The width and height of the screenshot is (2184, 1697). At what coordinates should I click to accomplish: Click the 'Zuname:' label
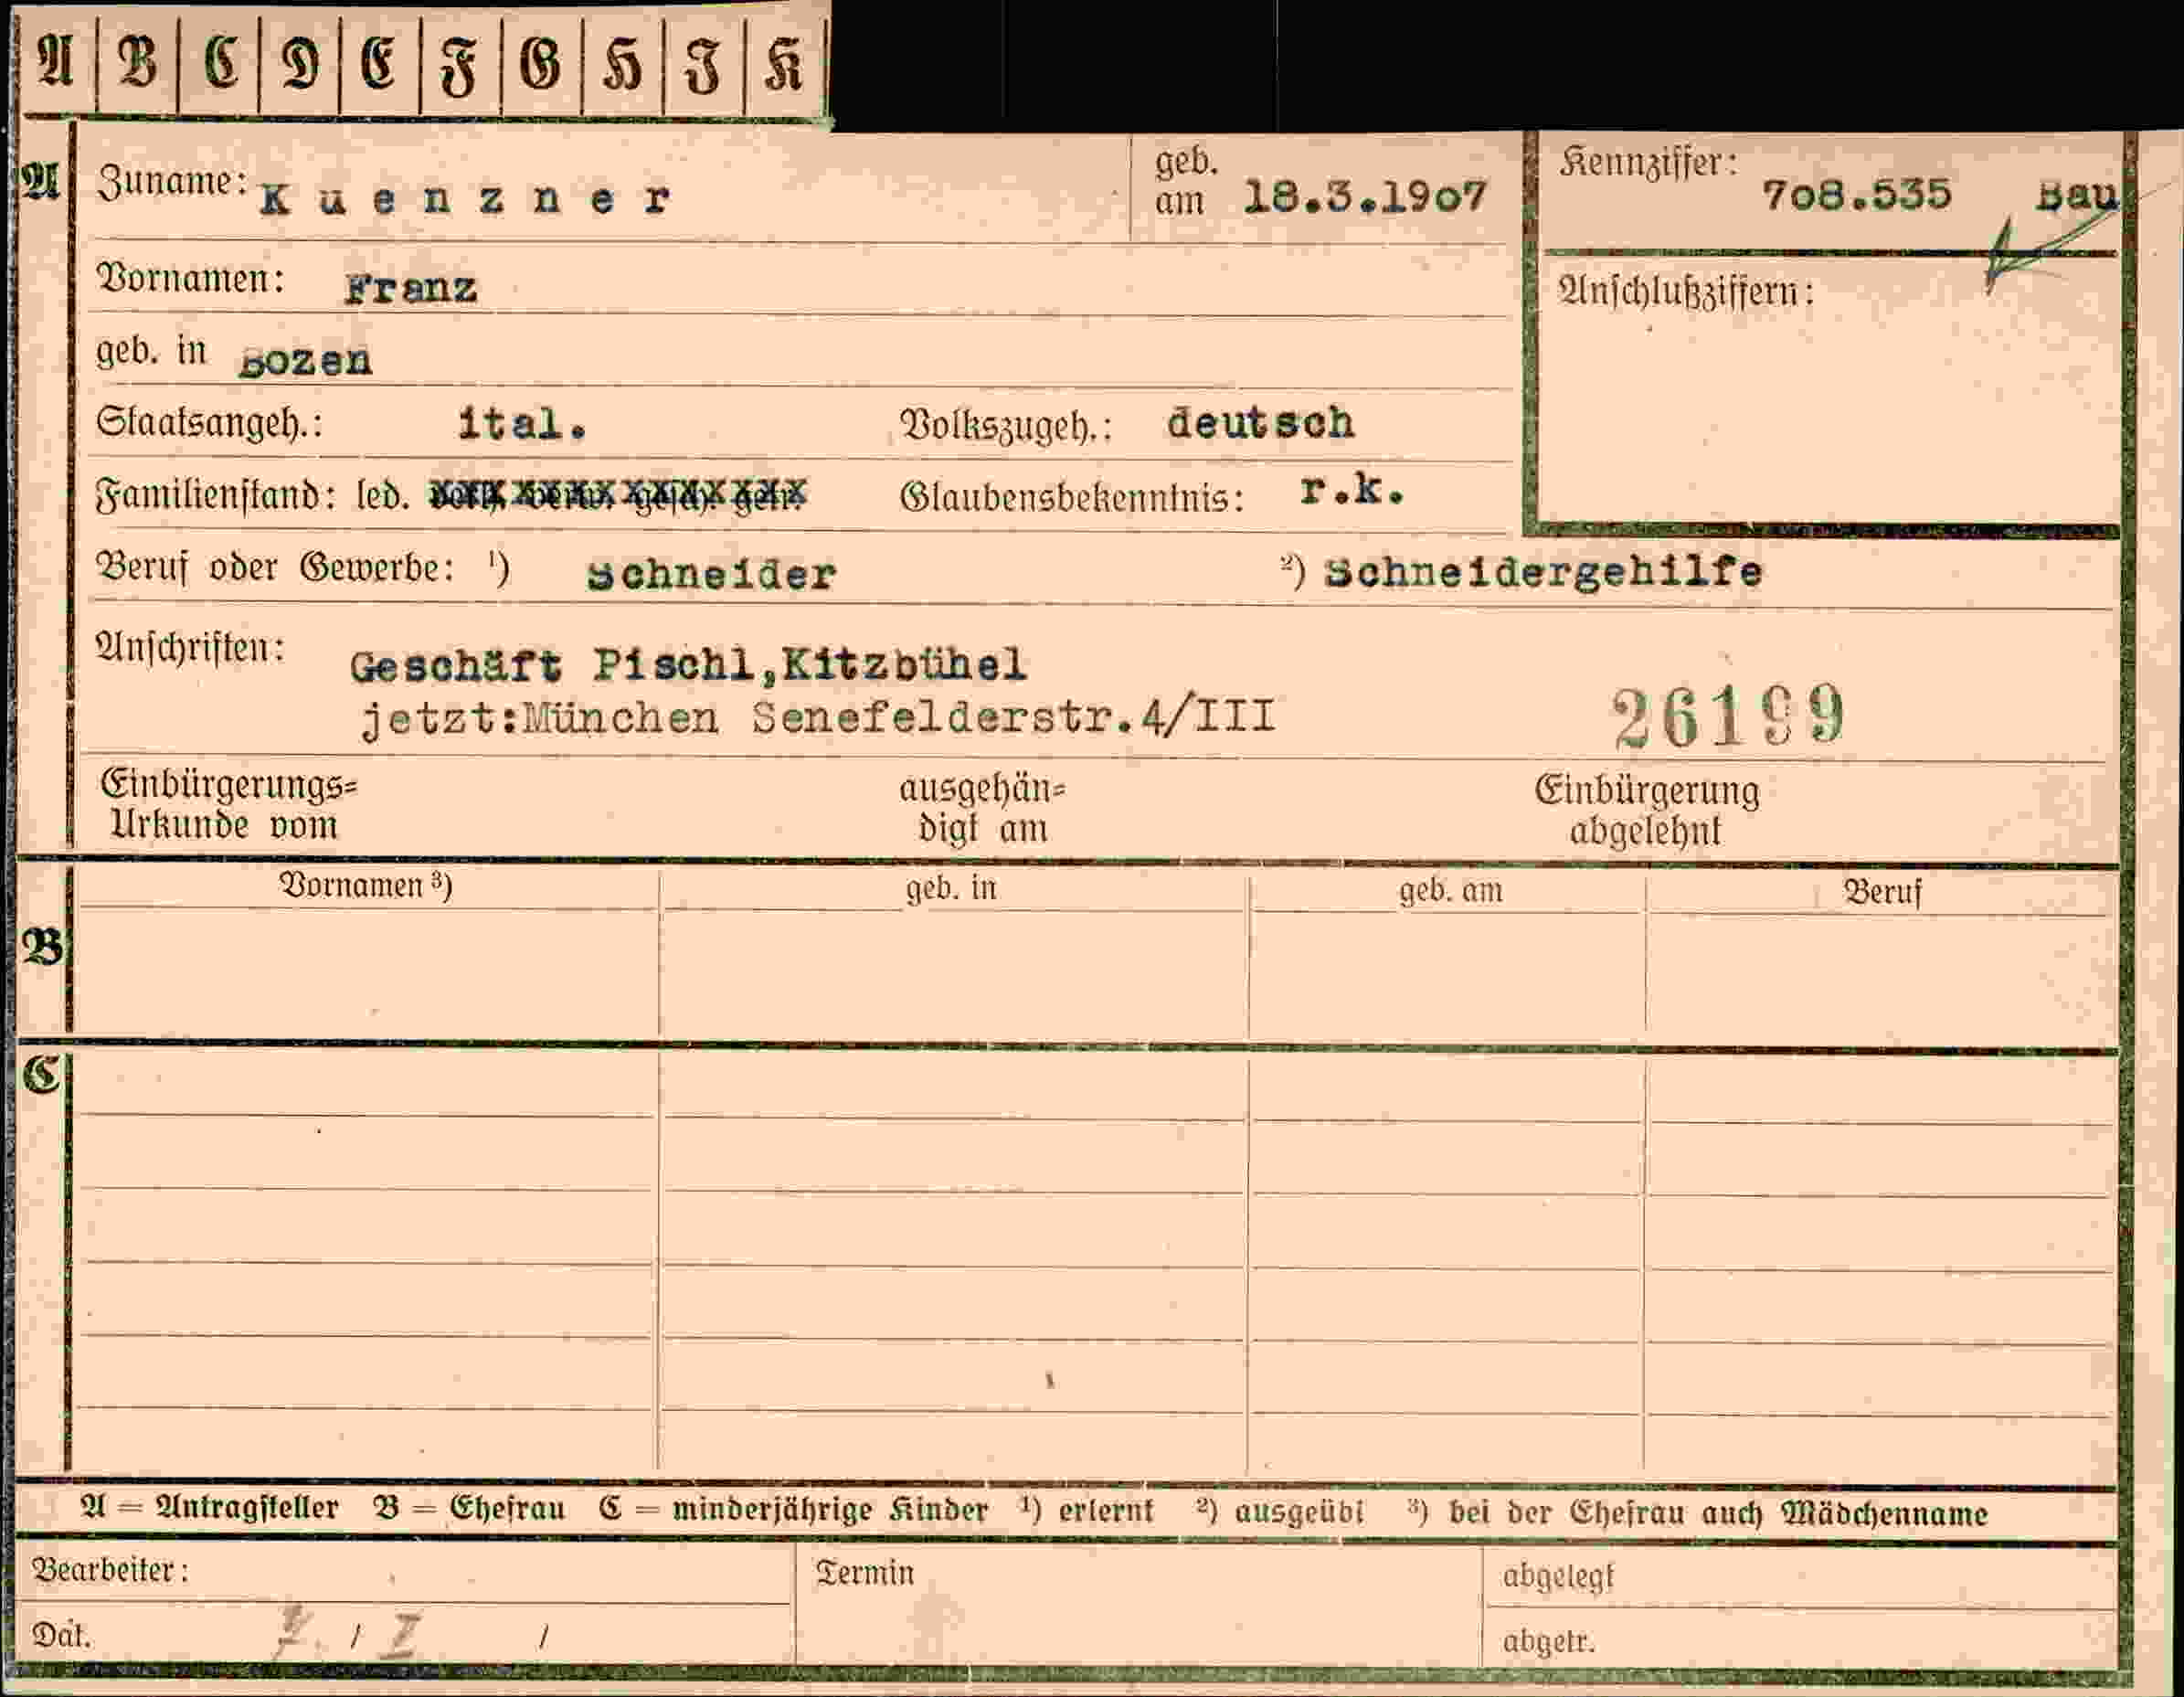coord(172,183)
